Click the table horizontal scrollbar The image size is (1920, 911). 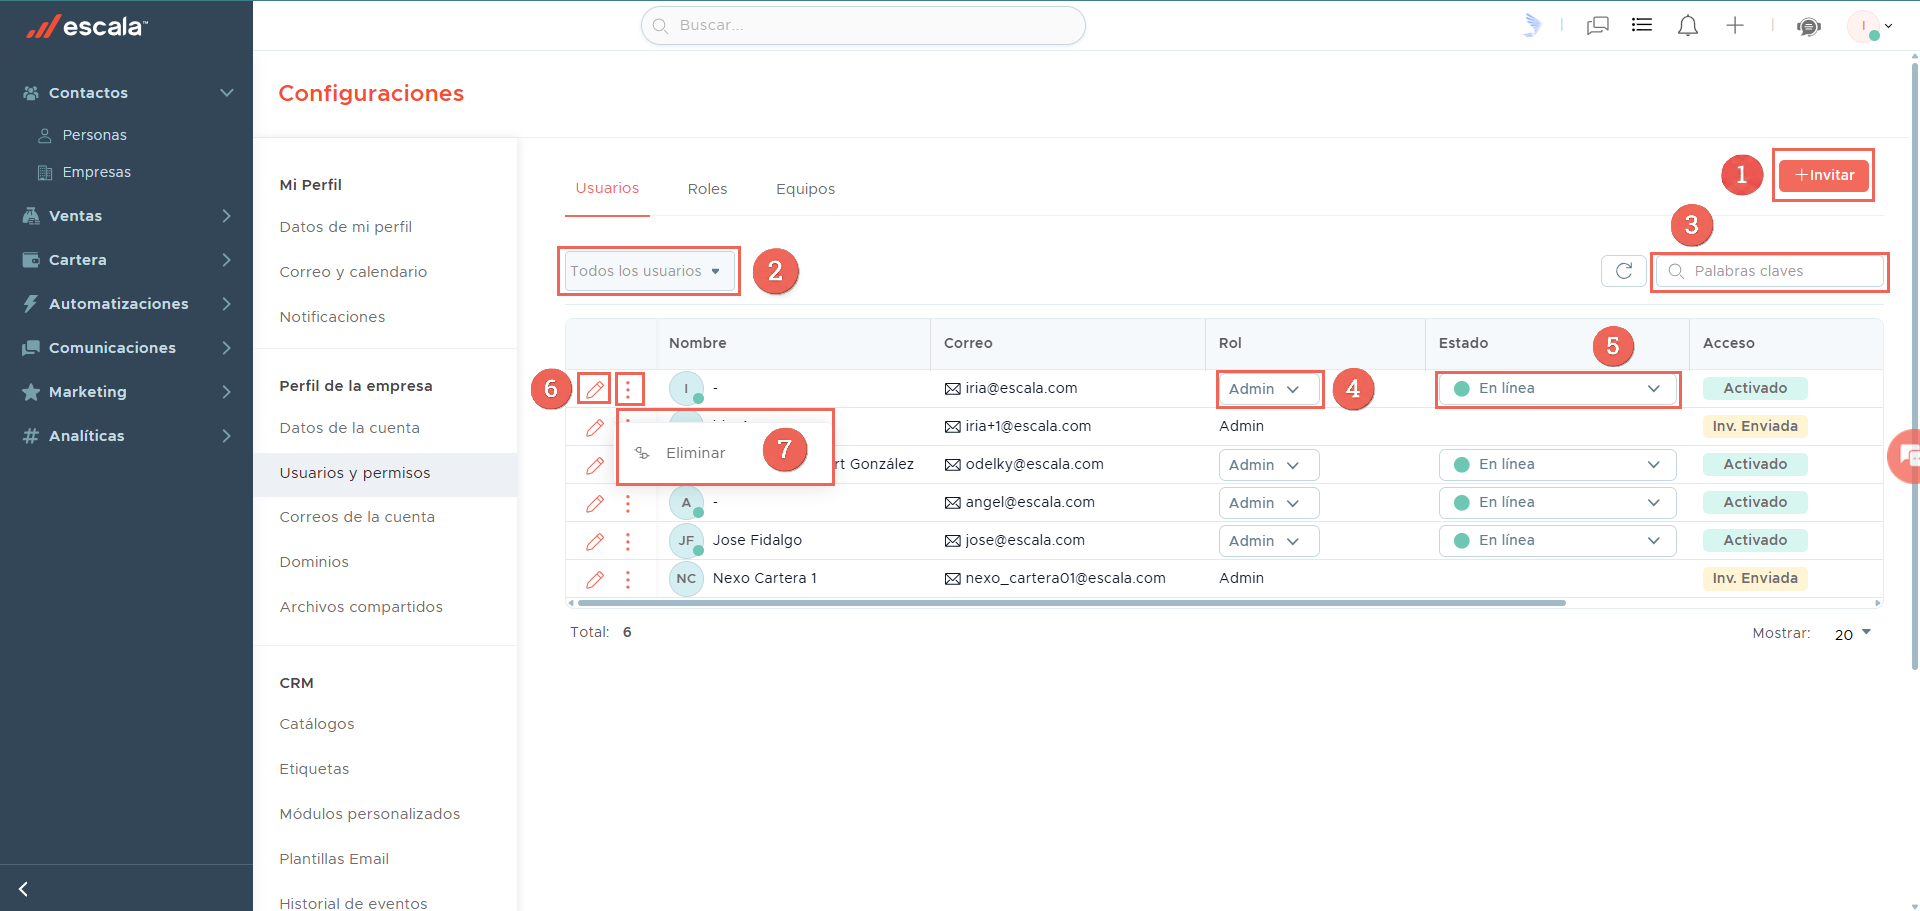tap(1071, 603)
